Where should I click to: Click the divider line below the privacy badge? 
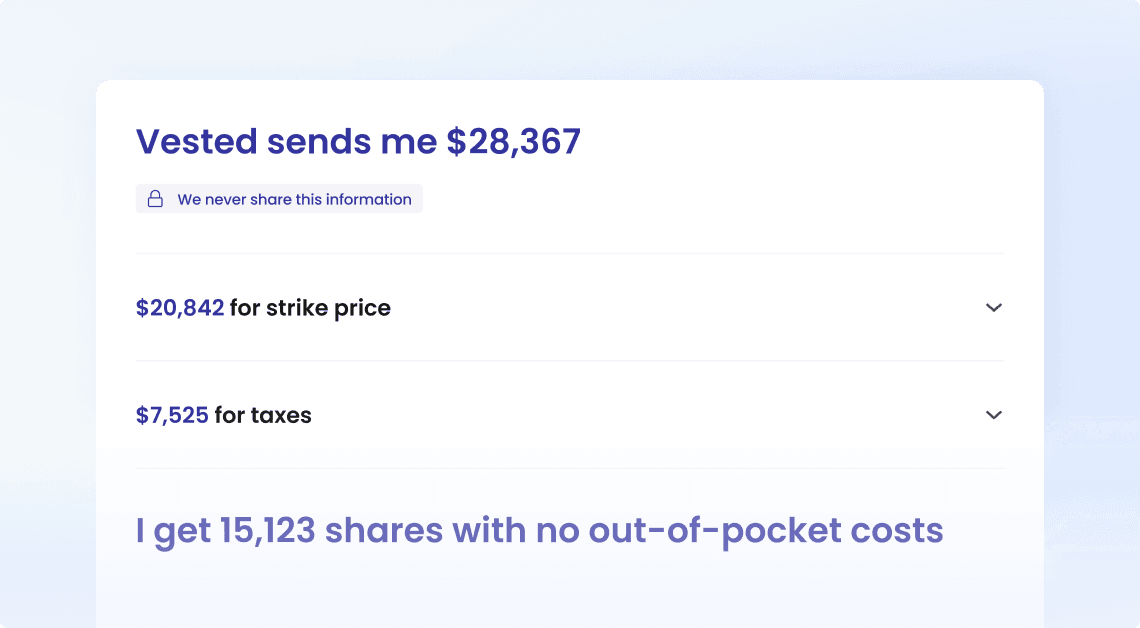(570, 254)
